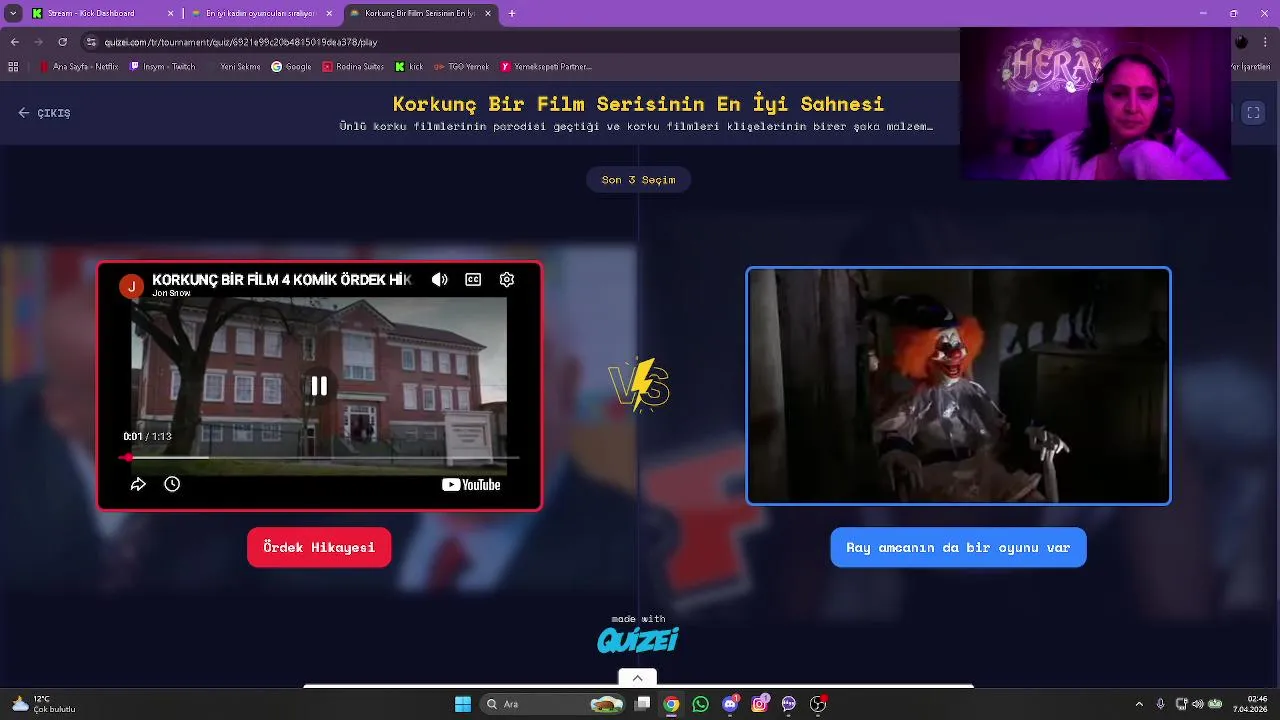Viewport: 1280px width, 720px height.
Task: Open the Yemeksepeti Partner bookmark
Action: pyautogui.click(x=546, y=67)
